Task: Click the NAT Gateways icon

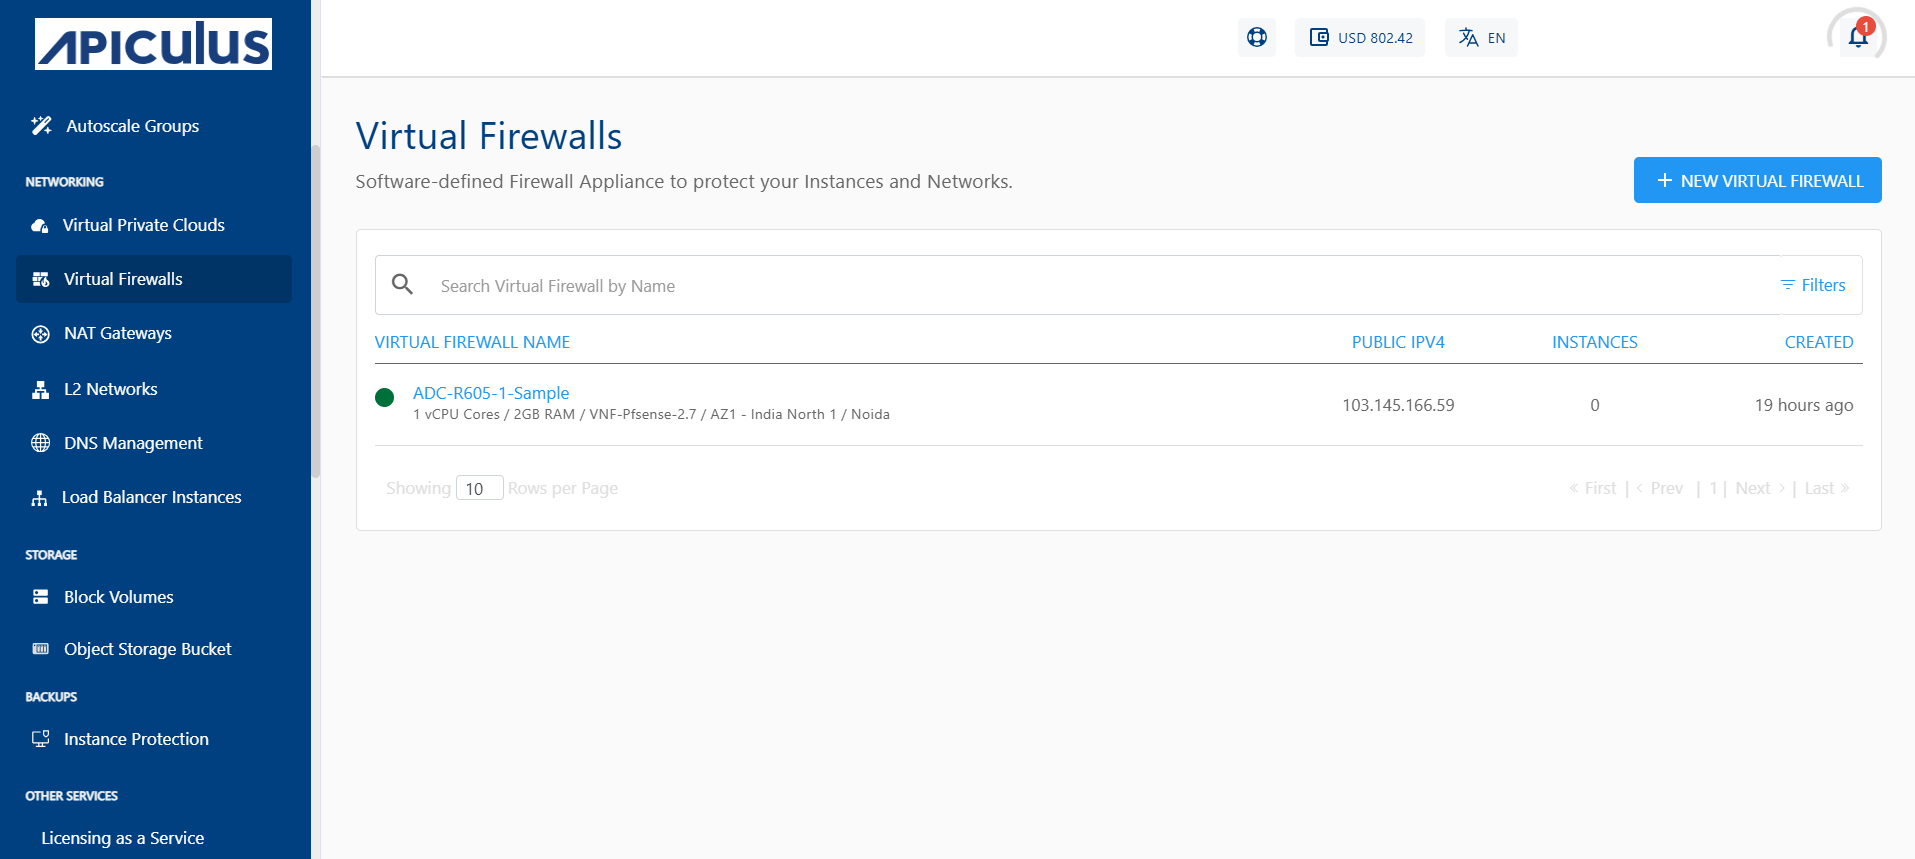Action: tap(41, 334)
